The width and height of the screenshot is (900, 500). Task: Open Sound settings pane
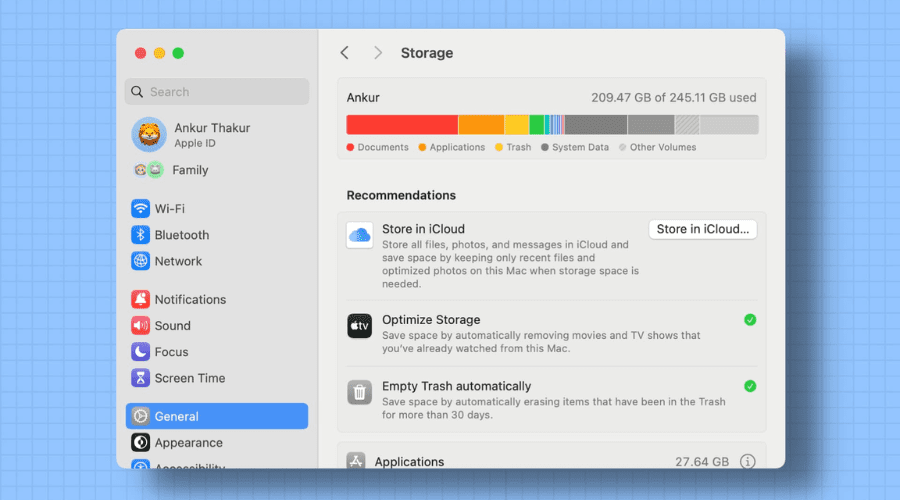click(217, 325)
